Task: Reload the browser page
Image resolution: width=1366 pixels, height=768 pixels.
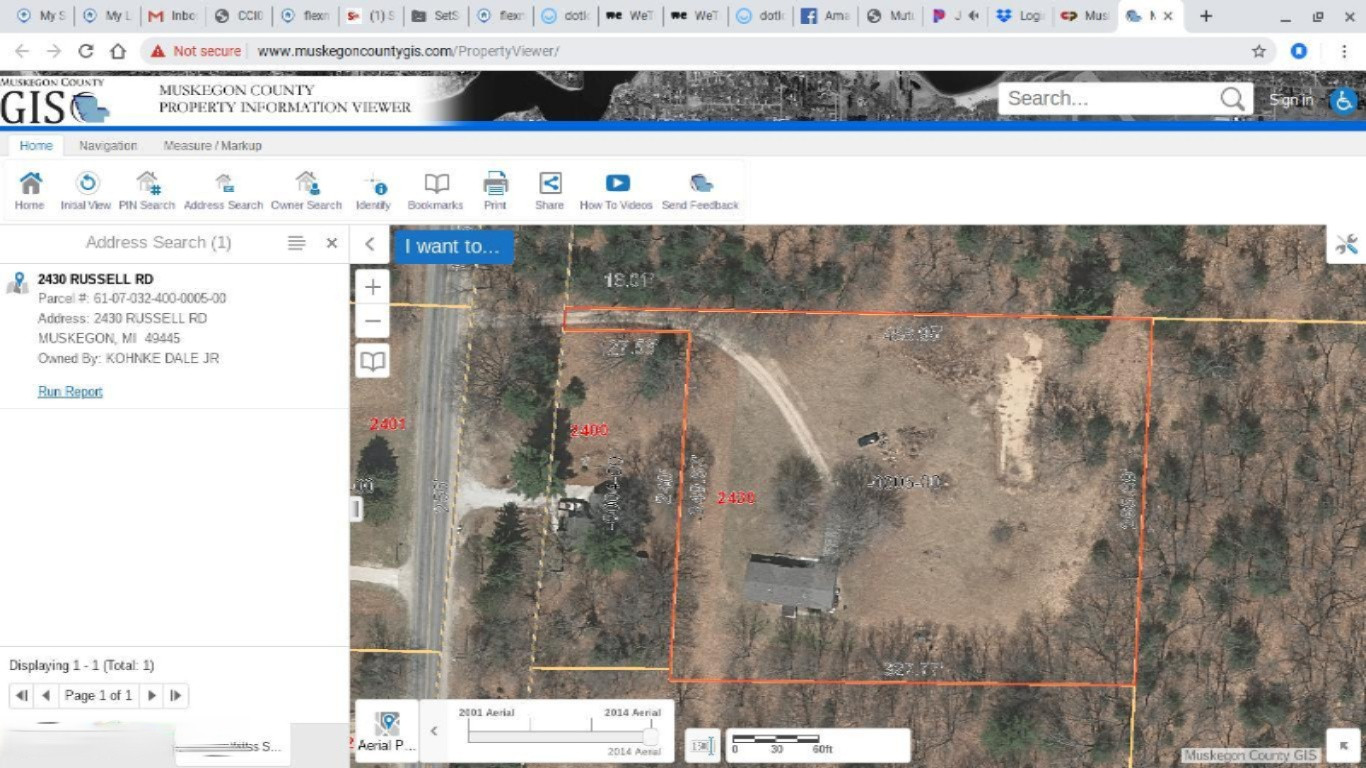Action: tap(86, 51)
